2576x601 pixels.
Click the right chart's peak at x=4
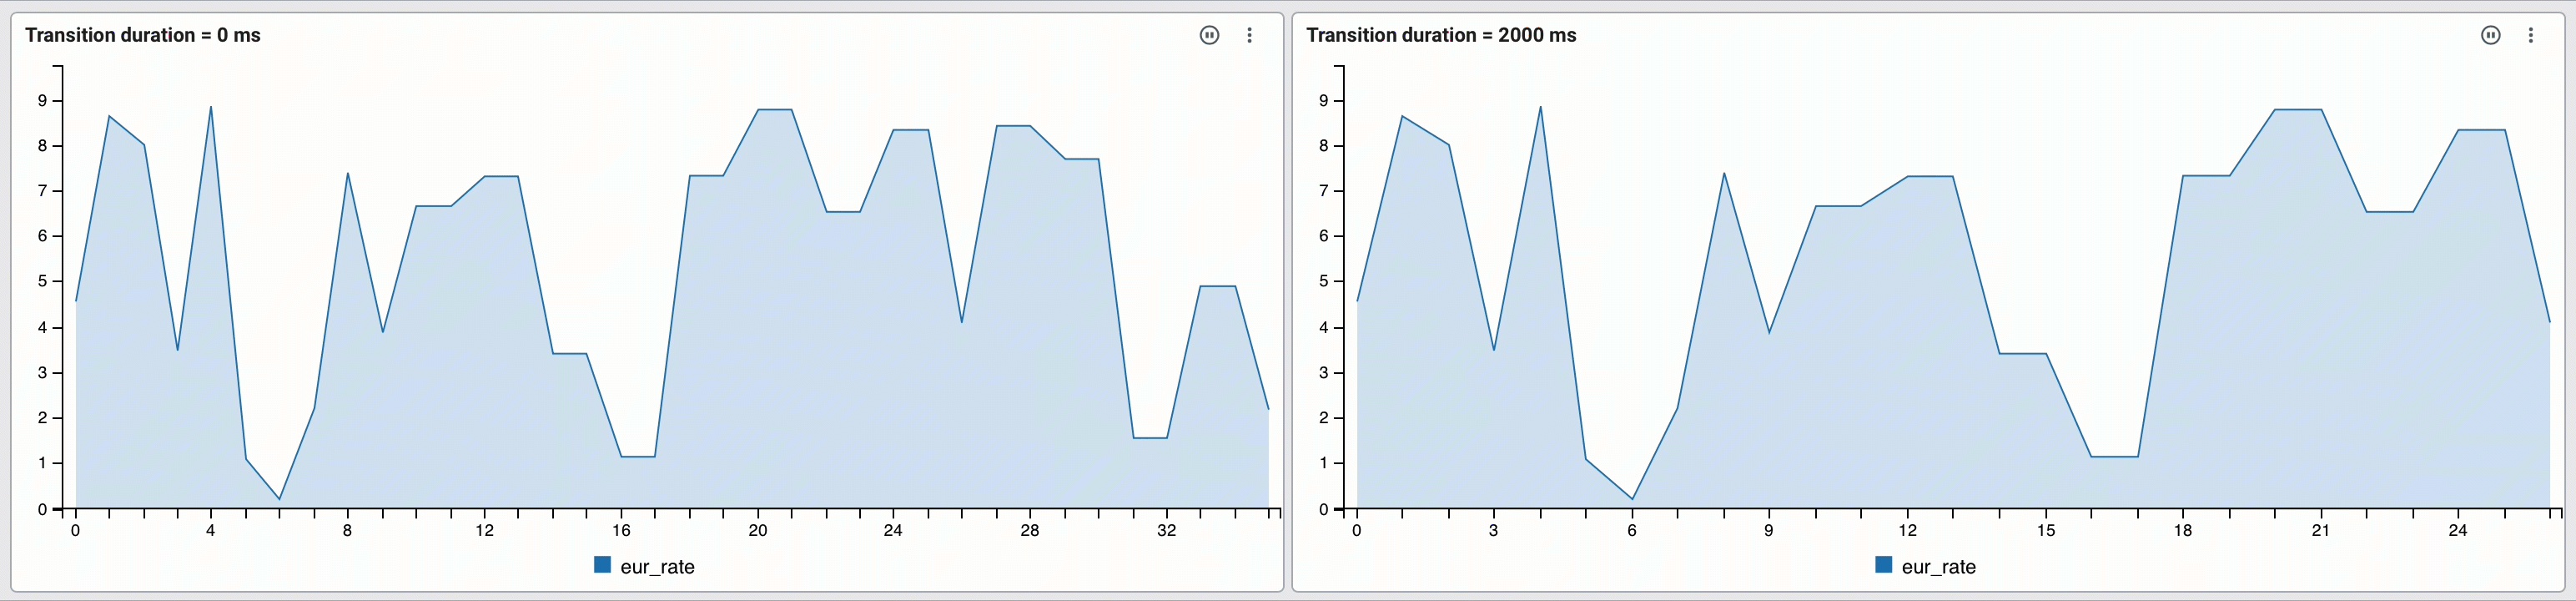(x=1540, y=107)
